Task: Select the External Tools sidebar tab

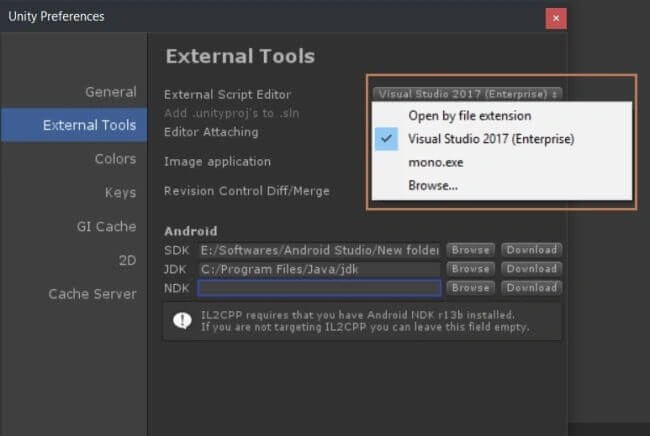Action: coord(74,125)
